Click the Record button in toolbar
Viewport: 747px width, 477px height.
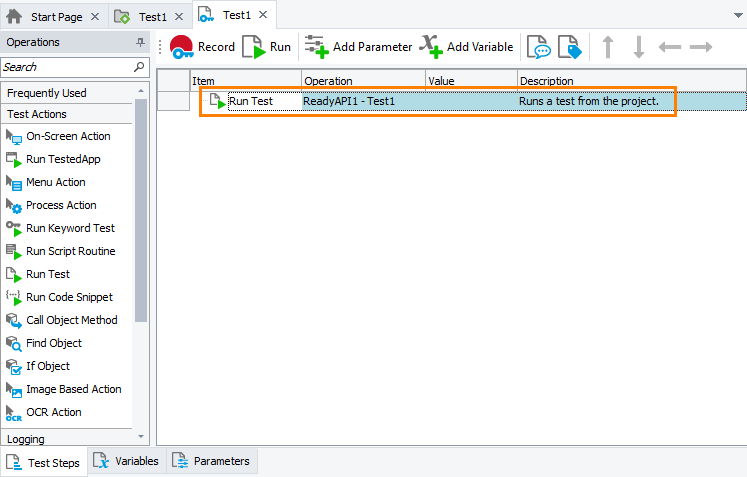coord(202,47)
